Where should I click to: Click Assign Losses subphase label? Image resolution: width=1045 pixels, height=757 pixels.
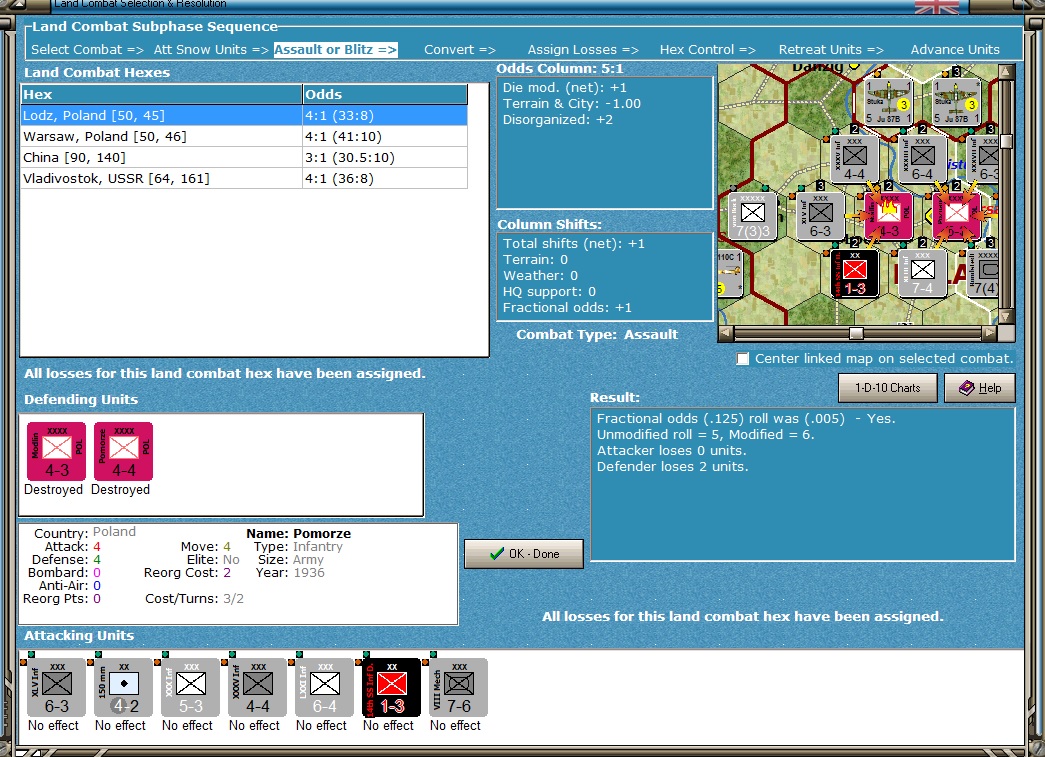tap(583, 49)
